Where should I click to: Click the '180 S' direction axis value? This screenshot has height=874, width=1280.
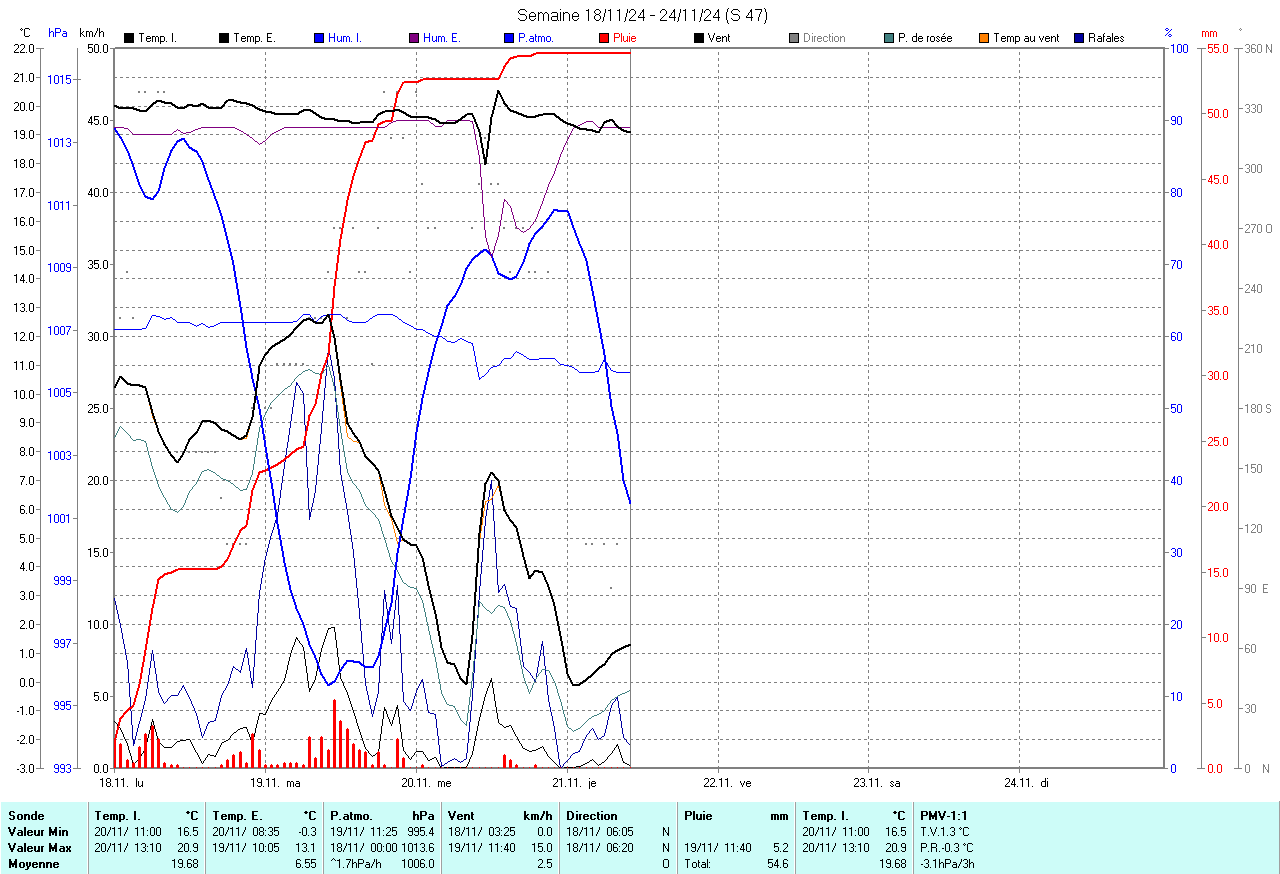pyautogui.click(x=1256, y=408)
